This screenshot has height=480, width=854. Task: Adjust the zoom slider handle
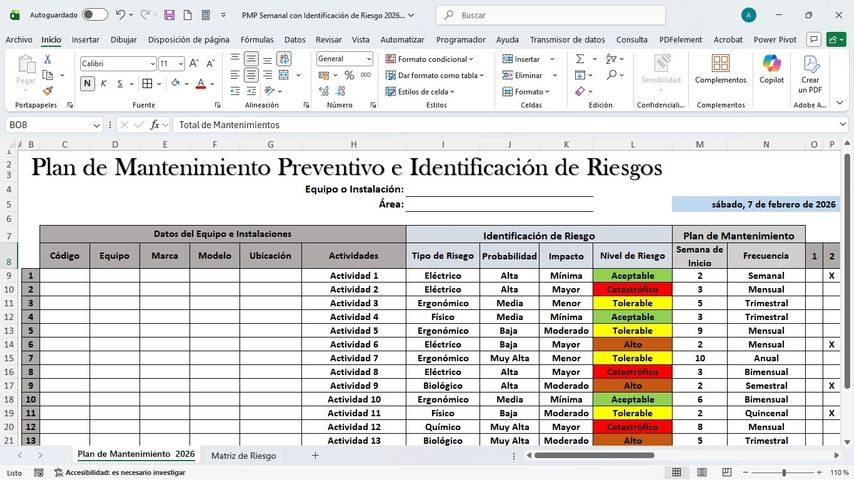(x=784, y=472)
